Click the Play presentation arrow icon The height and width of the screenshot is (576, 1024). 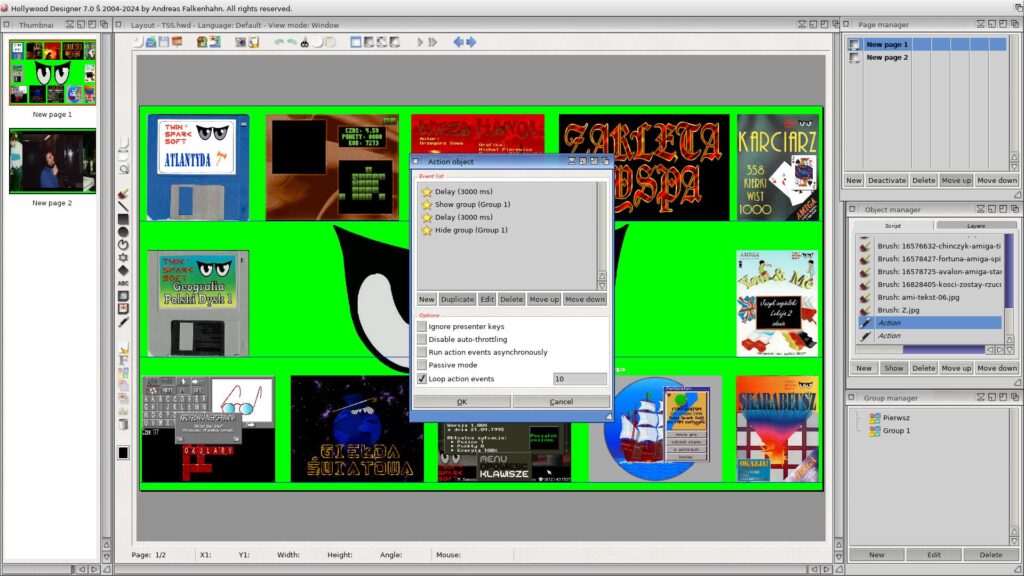click(x=420, y=42)
